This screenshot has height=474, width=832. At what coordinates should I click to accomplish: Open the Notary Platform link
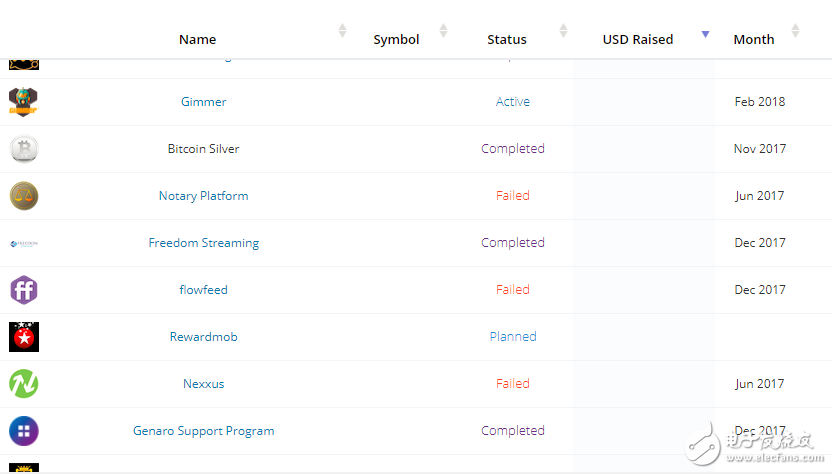pyautogui.click(x=203, y=196)
